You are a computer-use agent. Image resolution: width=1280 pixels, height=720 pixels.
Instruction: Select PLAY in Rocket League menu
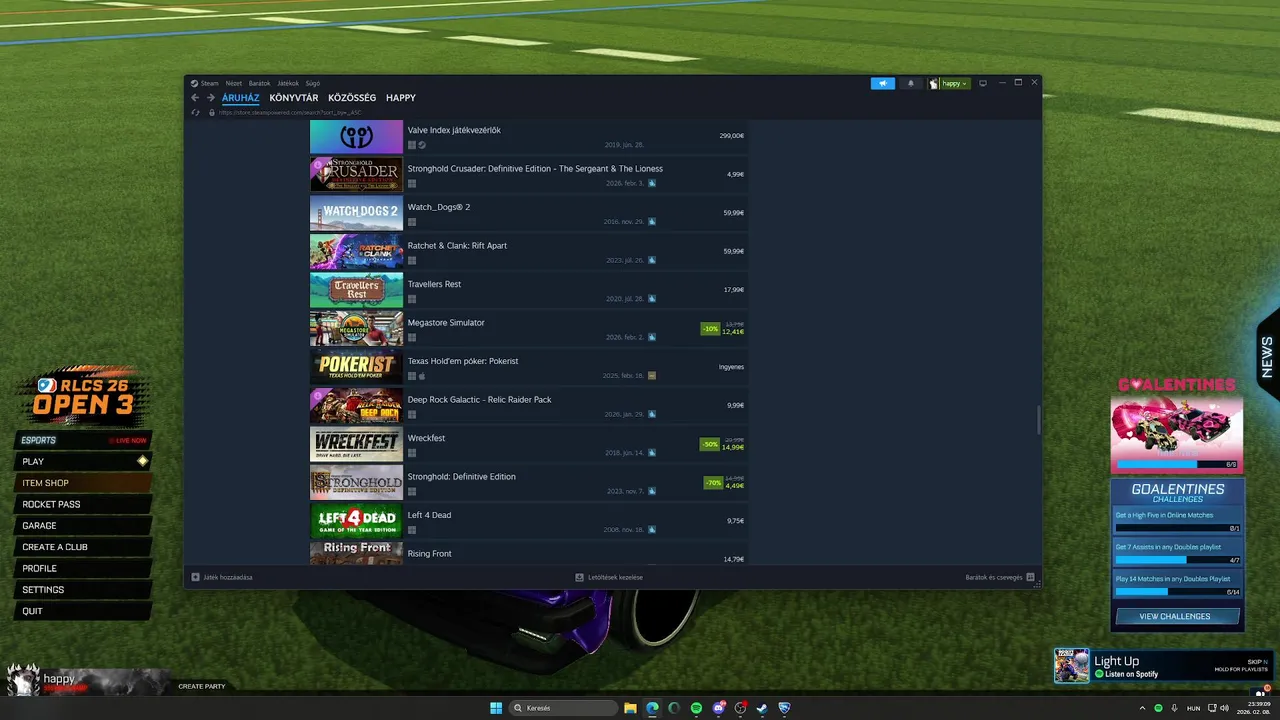click(x=83, y=461)
